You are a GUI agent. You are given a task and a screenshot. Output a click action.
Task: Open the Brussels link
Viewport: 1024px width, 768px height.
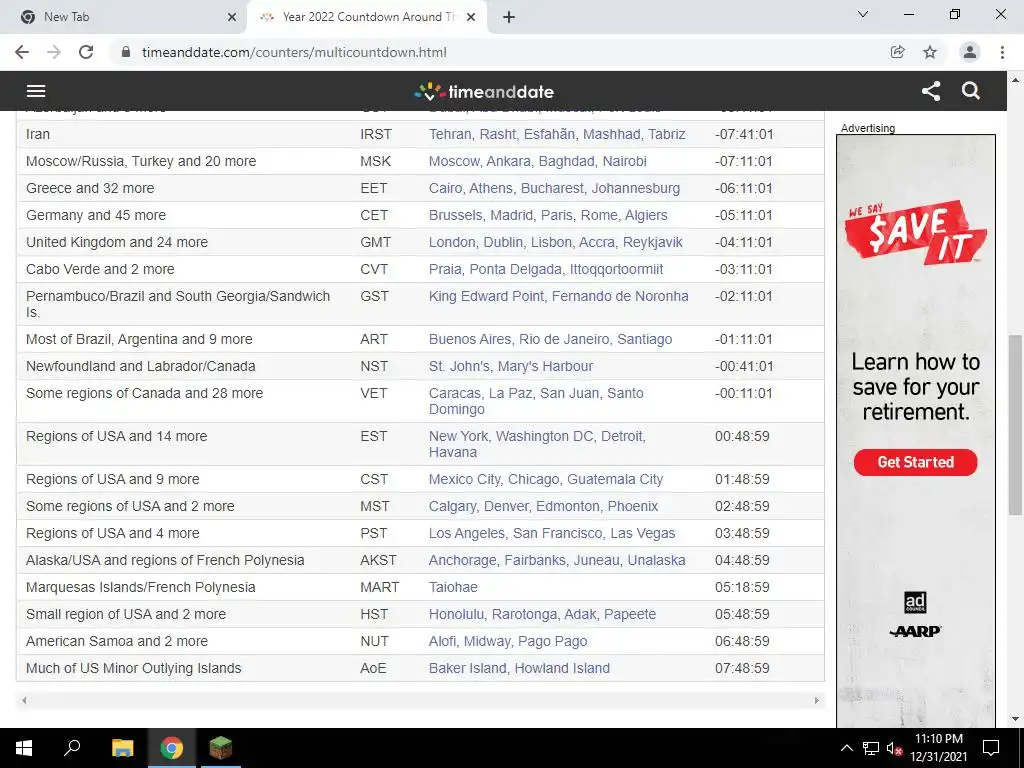pos(455,215)
